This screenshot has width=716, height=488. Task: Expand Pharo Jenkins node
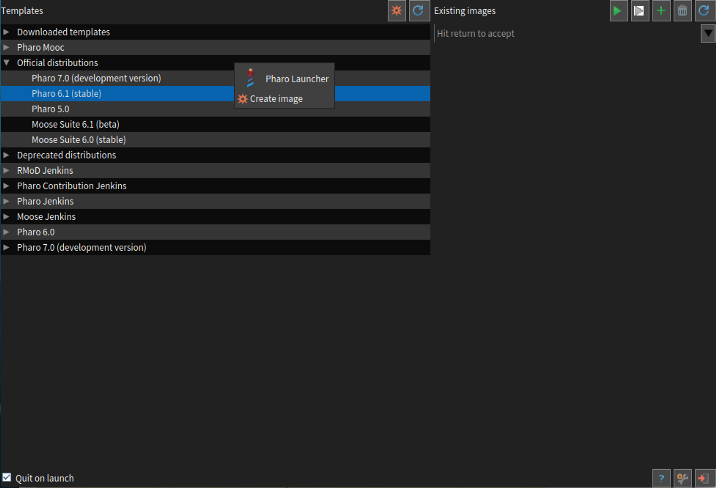click(6, 201)
